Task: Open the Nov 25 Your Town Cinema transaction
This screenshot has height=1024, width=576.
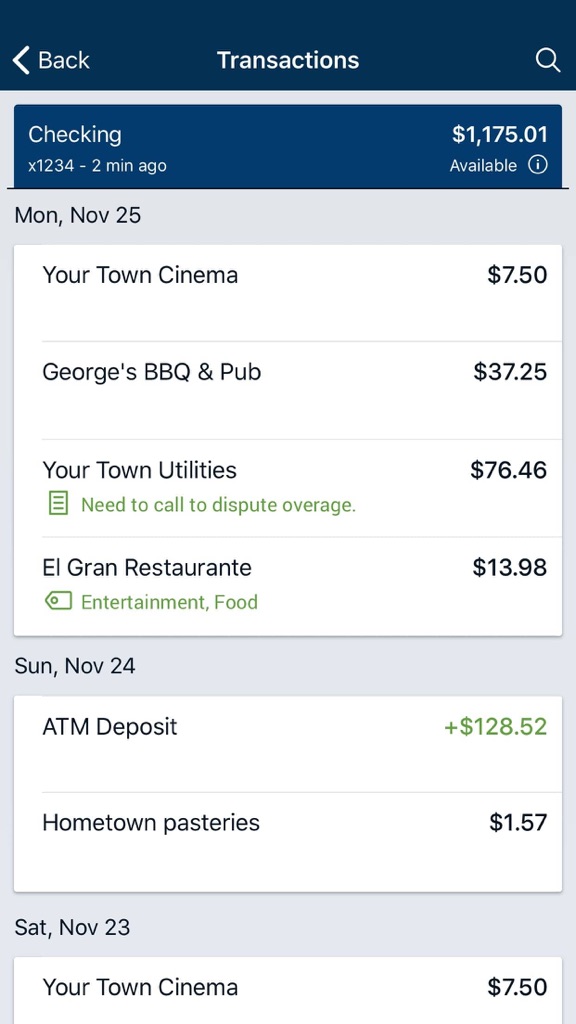Action: [288, 293]
